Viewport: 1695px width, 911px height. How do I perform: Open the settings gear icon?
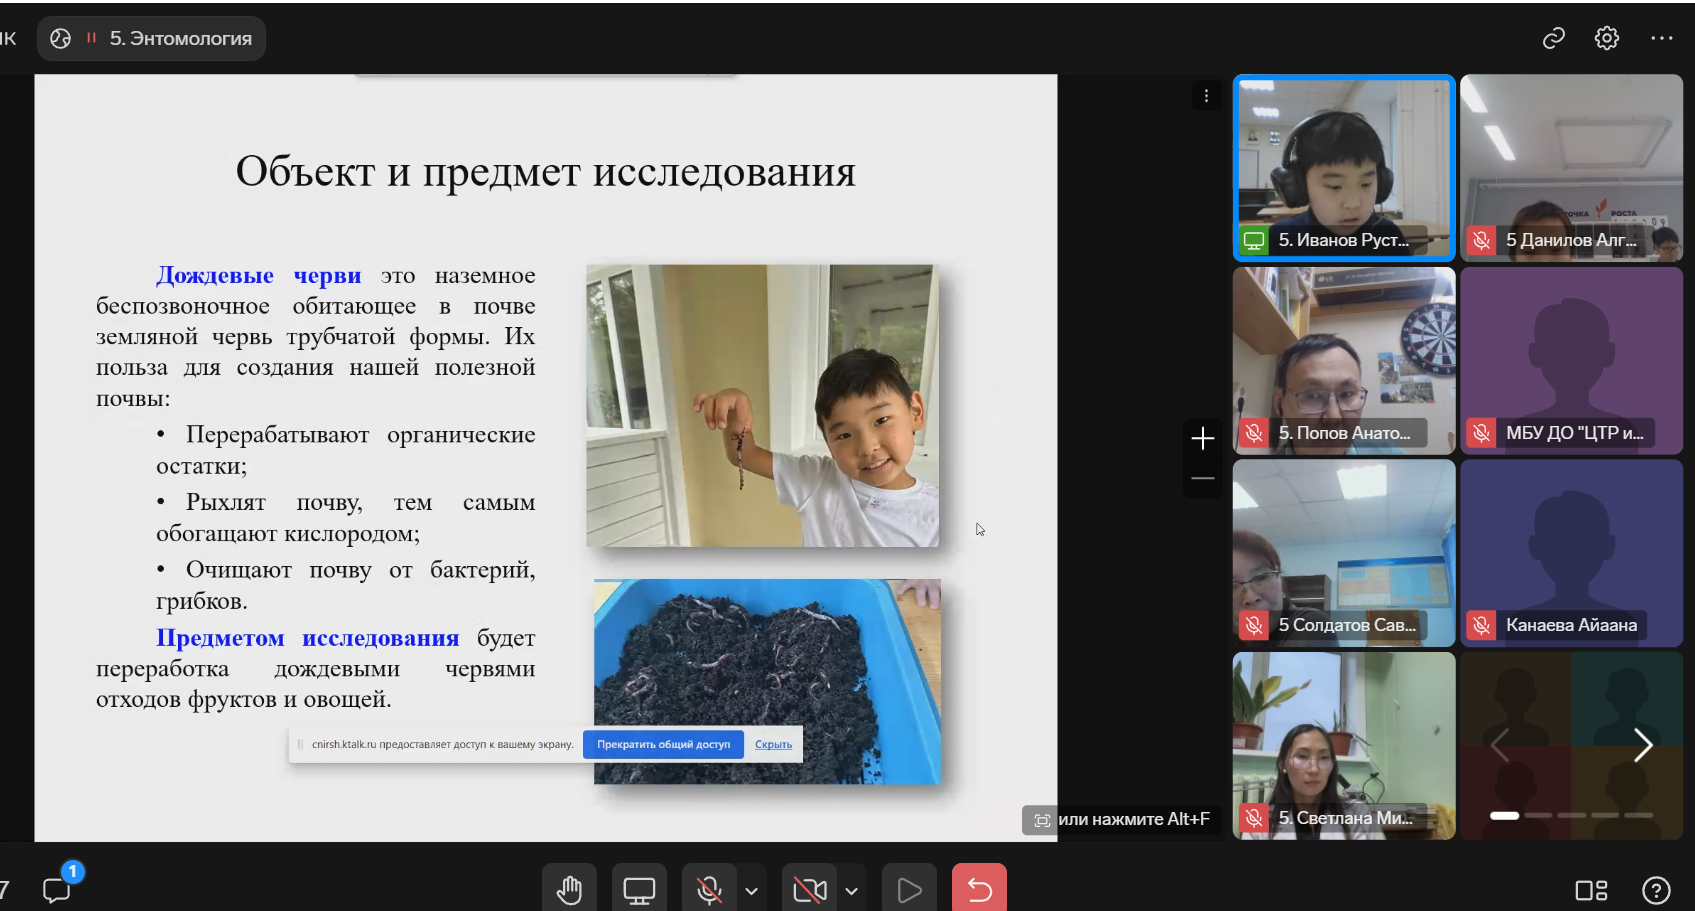(1606, 38)
